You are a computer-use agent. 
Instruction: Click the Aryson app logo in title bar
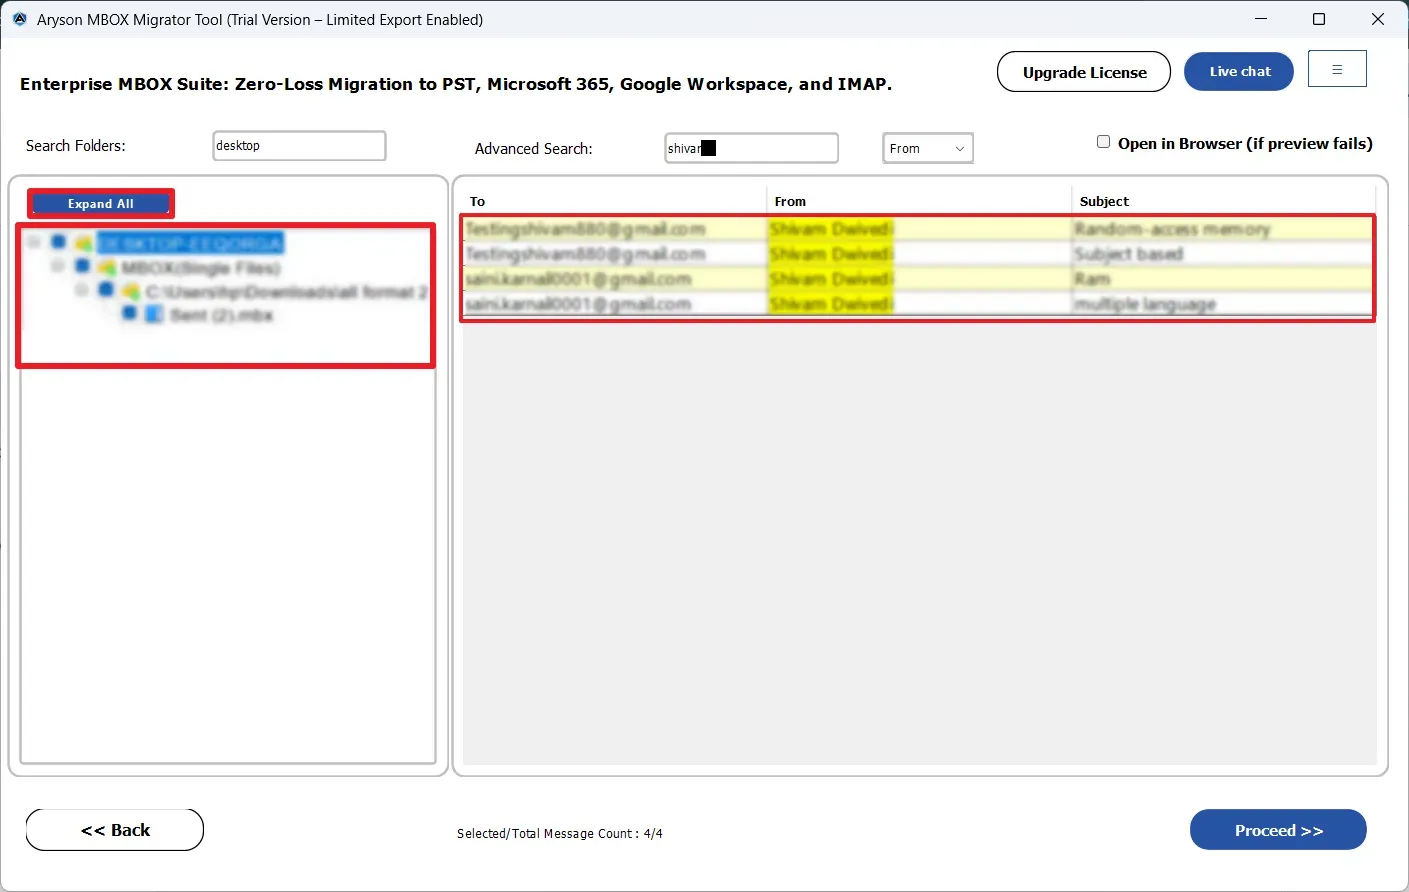19,19
